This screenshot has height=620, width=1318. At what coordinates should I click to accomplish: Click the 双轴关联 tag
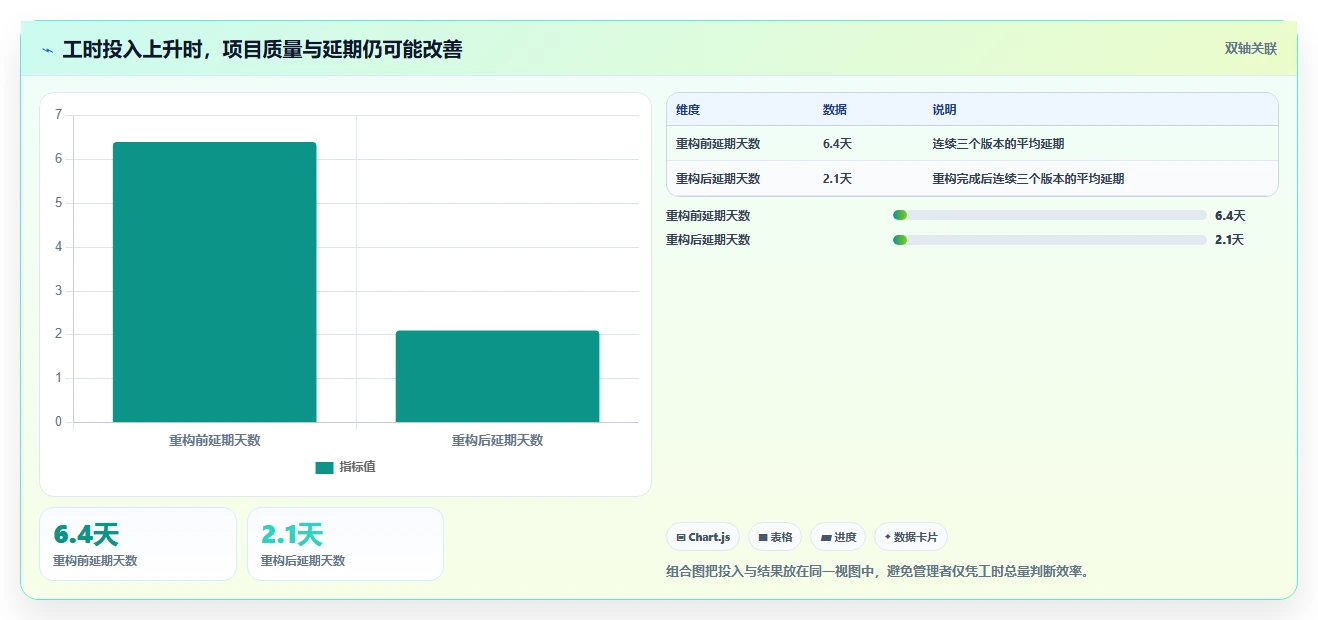[1251, 48]
